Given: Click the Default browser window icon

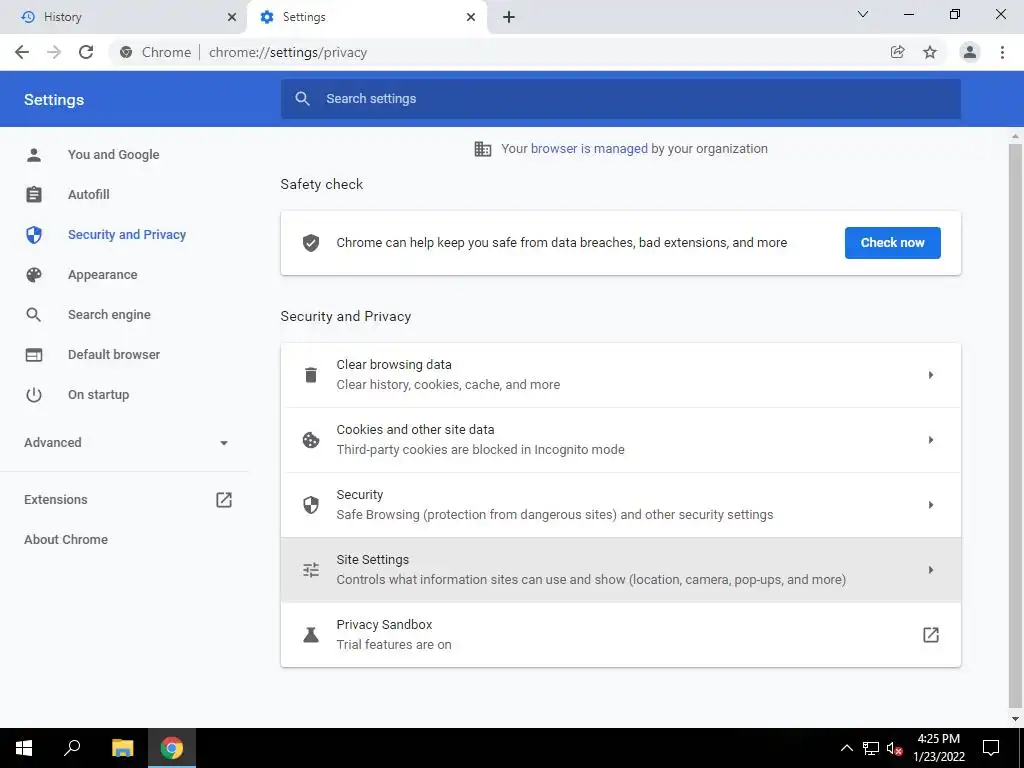Looking at the screenshot, I should click(x=34, y=355).
